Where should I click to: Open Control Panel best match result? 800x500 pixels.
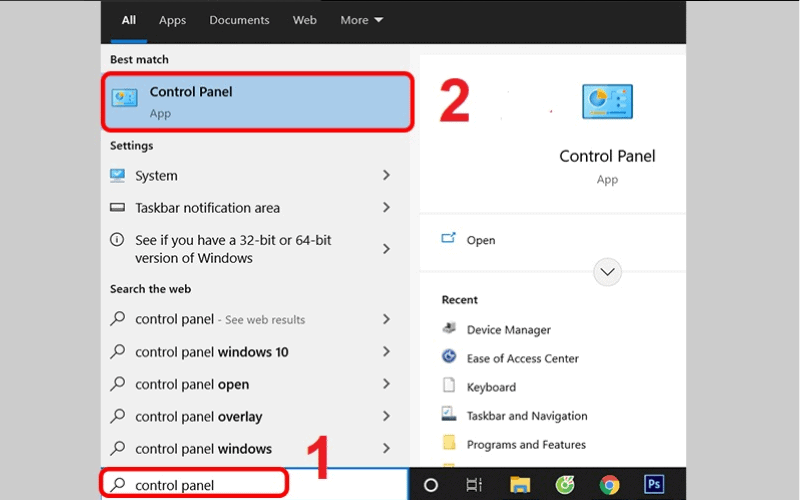coord(257,102)
